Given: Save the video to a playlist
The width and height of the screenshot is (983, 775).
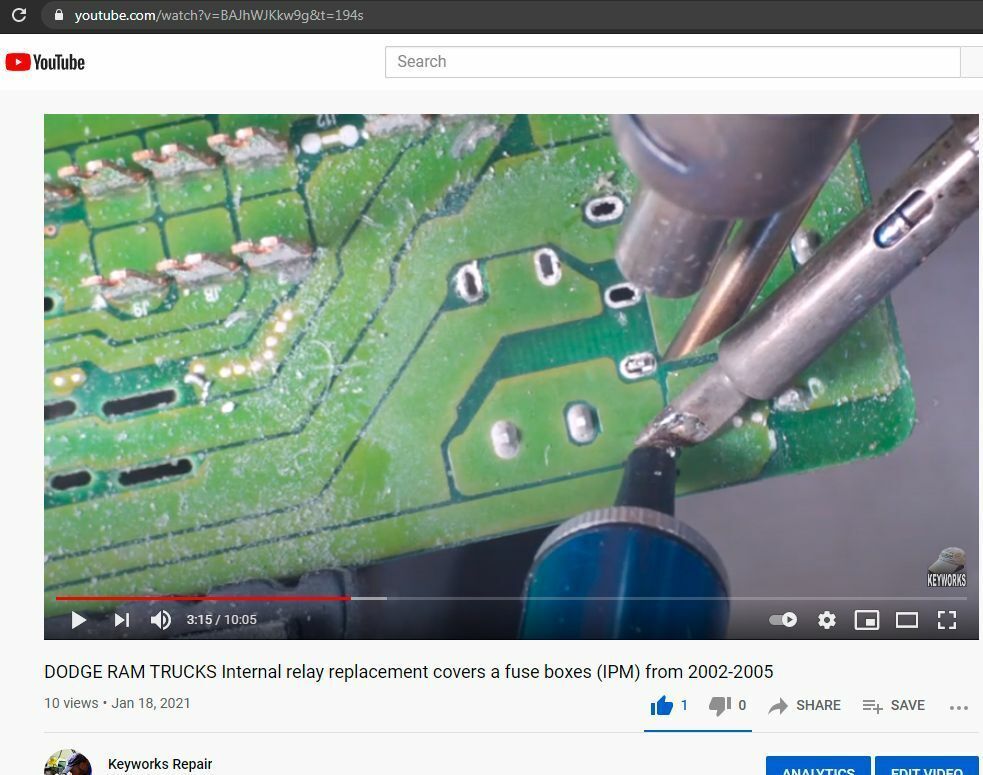Looking at the screenshot, I should click(893, 706).
